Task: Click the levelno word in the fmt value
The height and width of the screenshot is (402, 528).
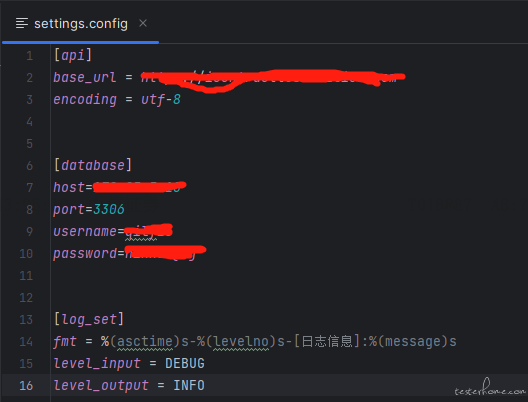Action: [241, 341]
